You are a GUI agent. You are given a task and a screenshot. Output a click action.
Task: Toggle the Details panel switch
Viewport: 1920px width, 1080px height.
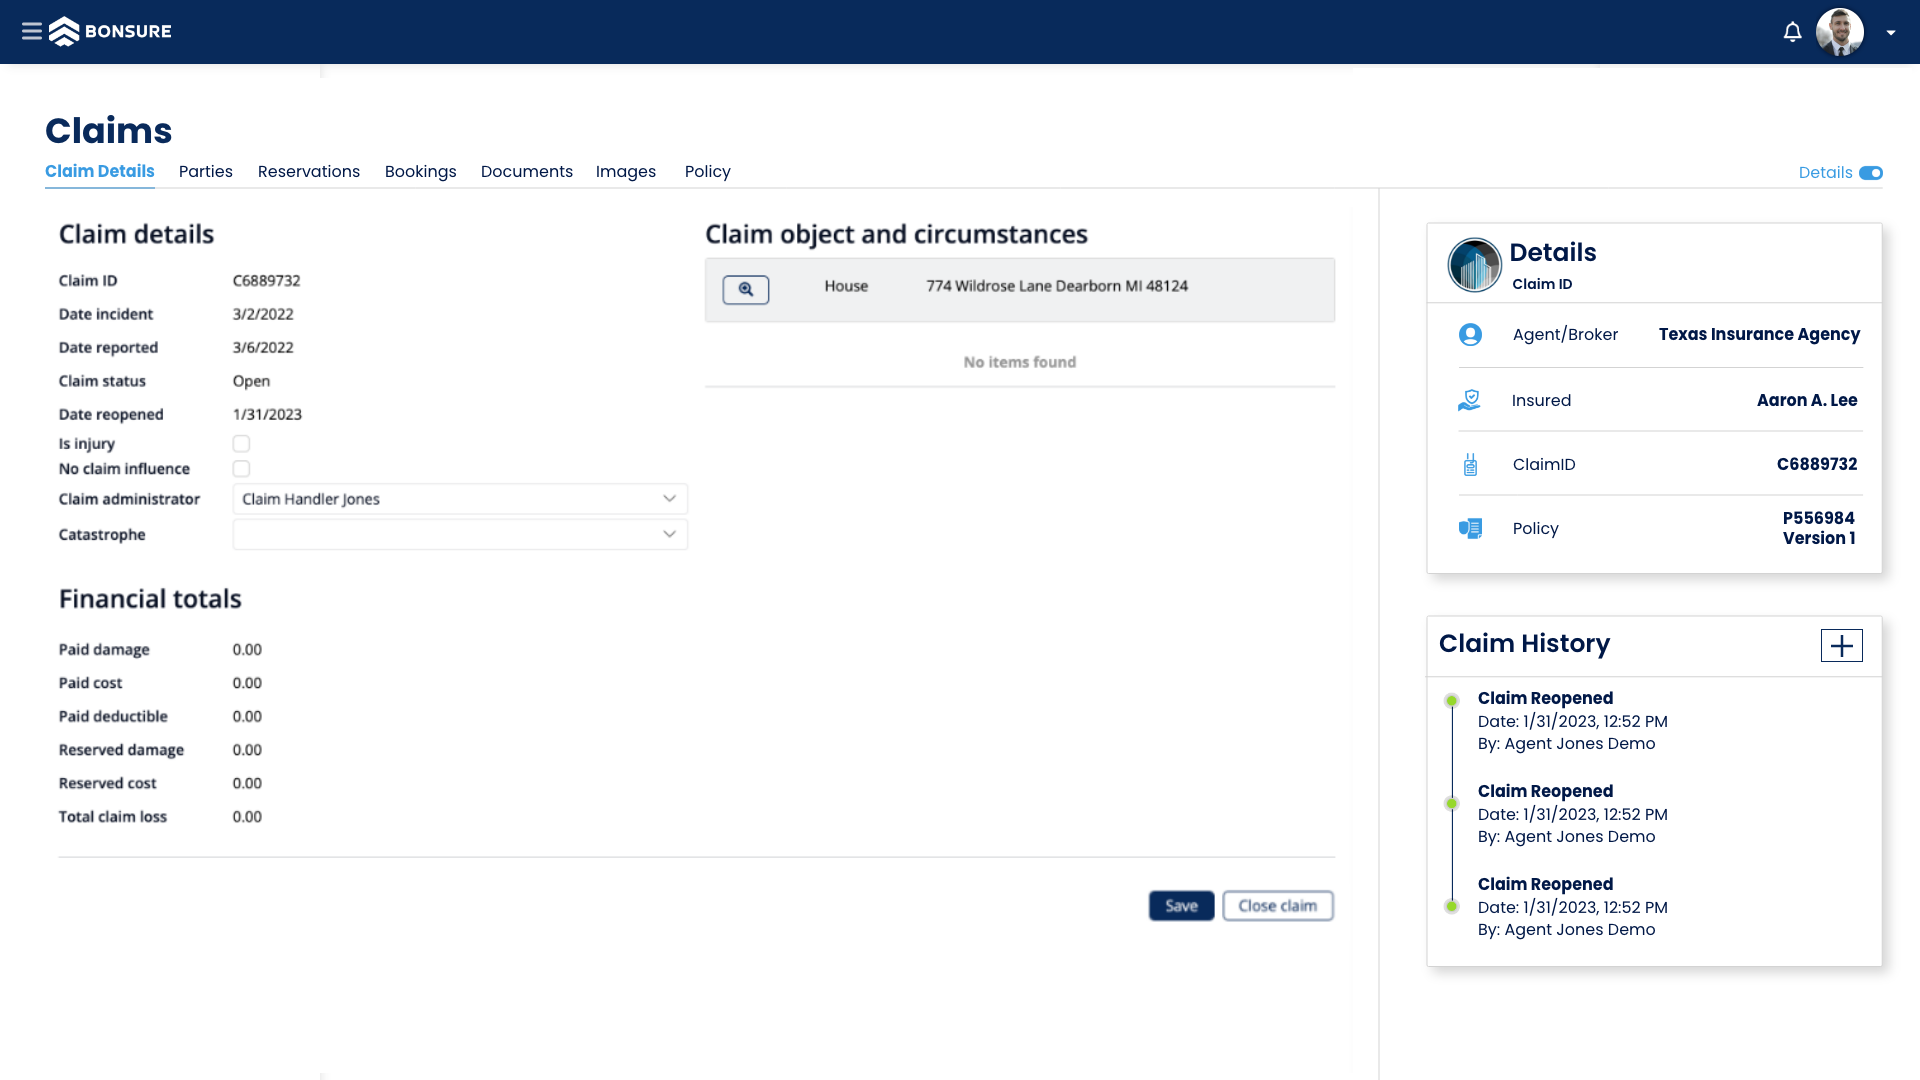pyautogui.click(x=1871, y=172)
